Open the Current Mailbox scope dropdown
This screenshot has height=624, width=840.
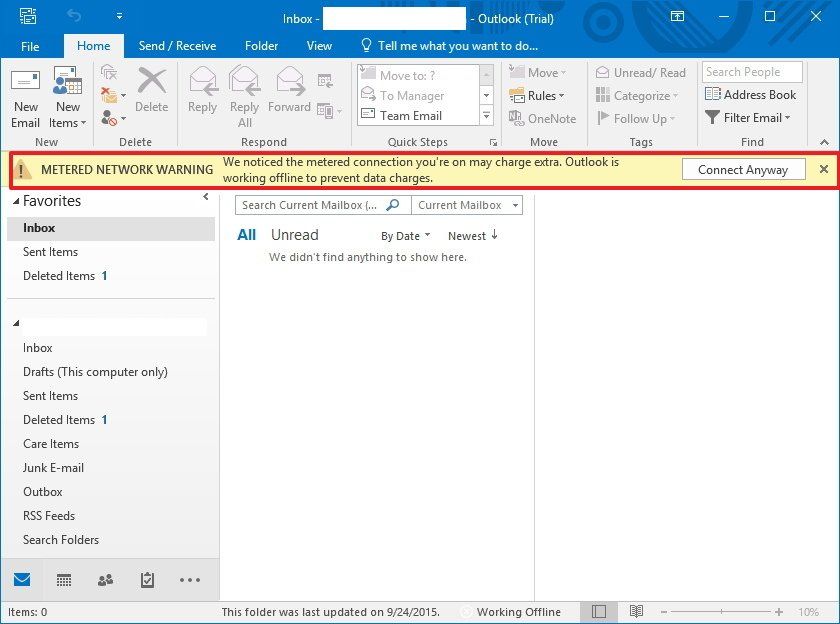pyautogui.click(x=467, y=204)
